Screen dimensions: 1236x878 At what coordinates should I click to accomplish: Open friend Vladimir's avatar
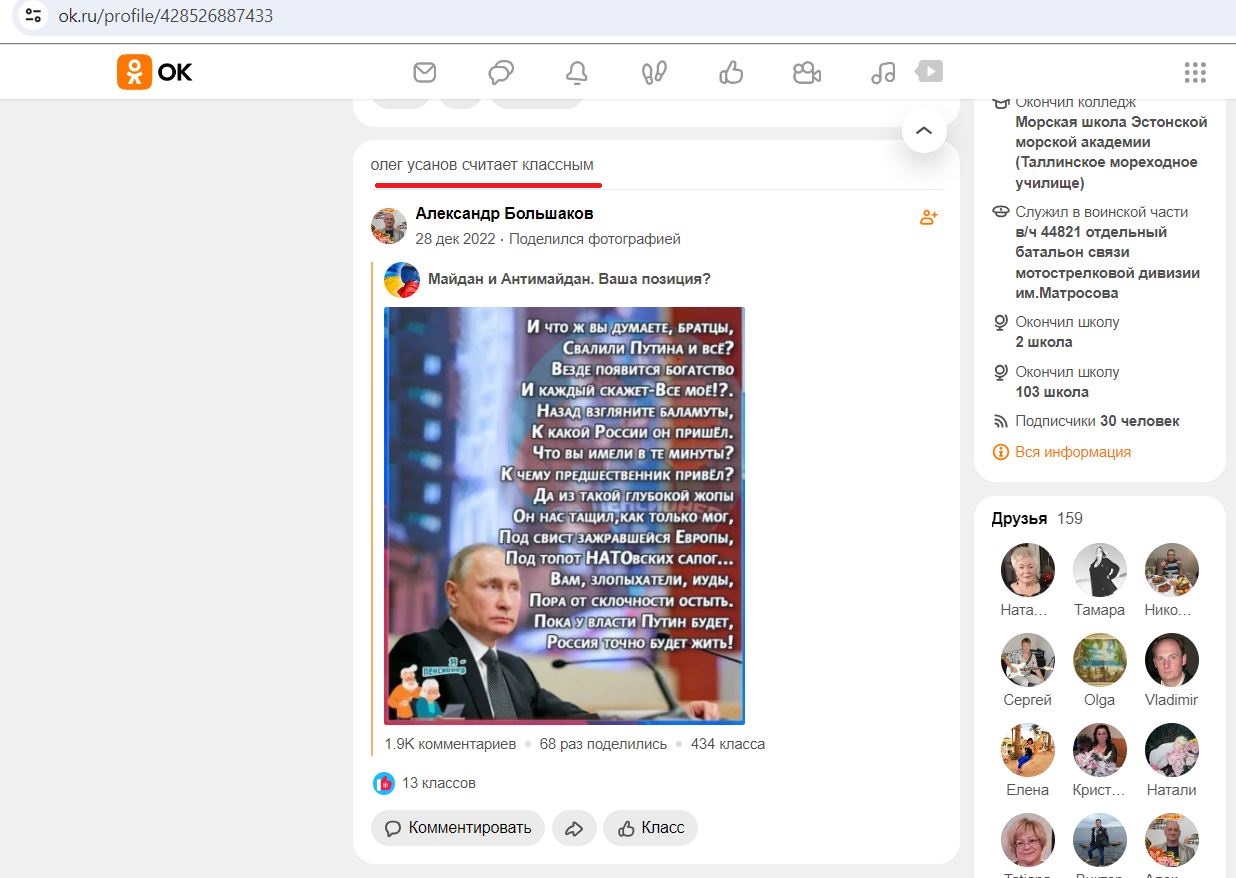[1172, 660]
